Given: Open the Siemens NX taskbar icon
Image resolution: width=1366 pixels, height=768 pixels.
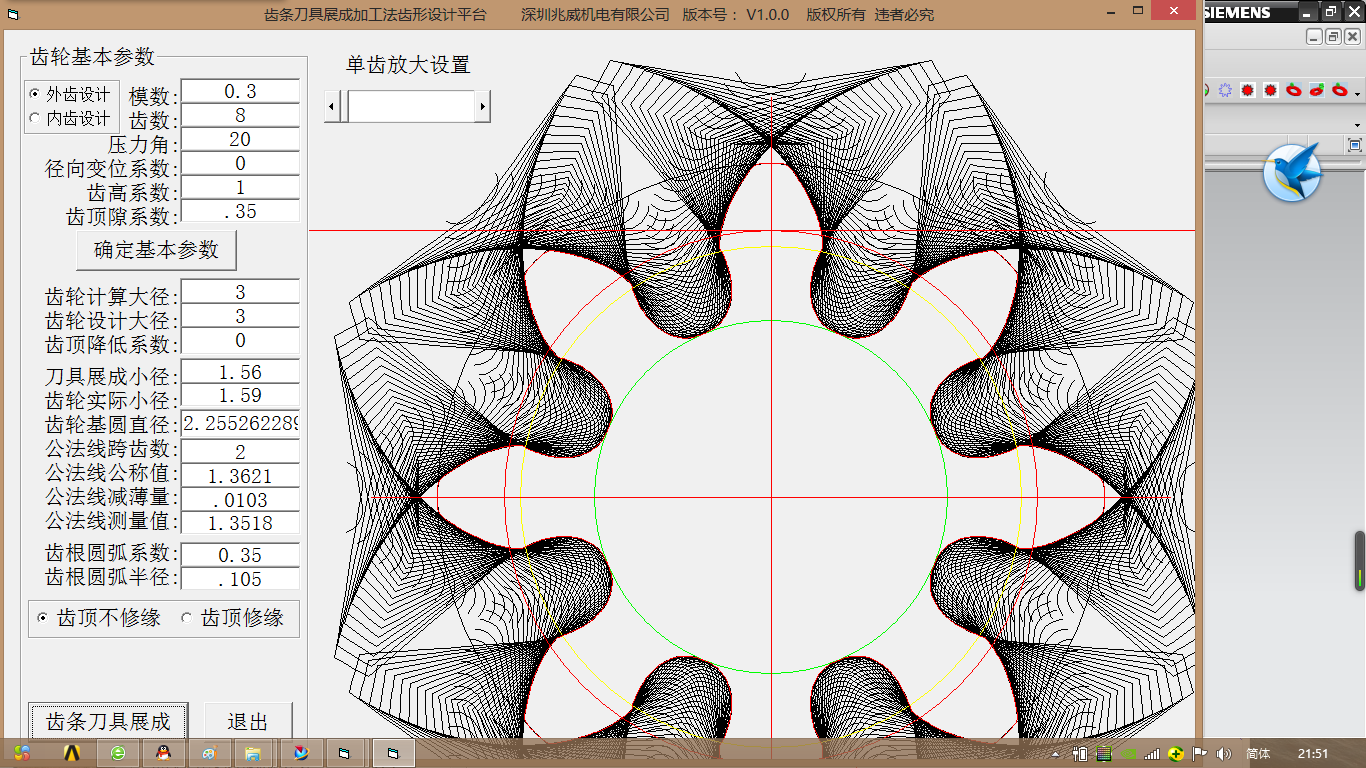Looking at the screenshot, I should click(301, 753).
